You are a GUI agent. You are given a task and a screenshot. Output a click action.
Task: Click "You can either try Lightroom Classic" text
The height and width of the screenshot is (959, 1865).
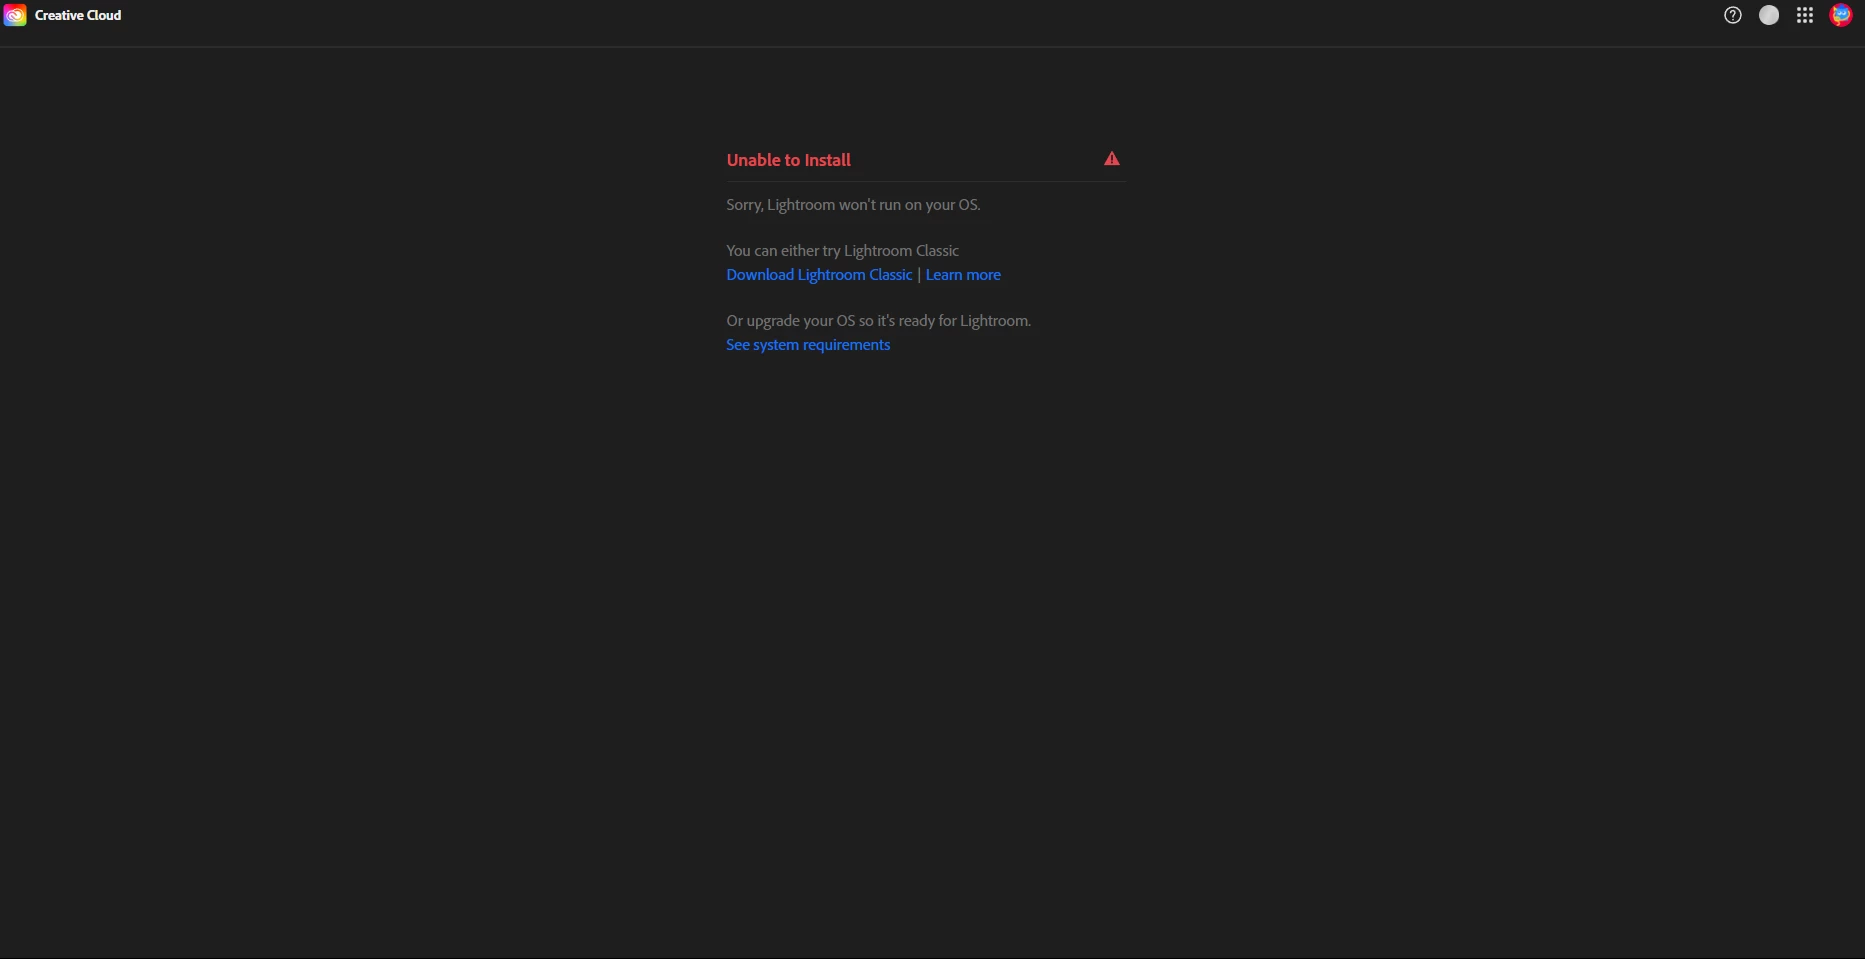click(842, 251)
